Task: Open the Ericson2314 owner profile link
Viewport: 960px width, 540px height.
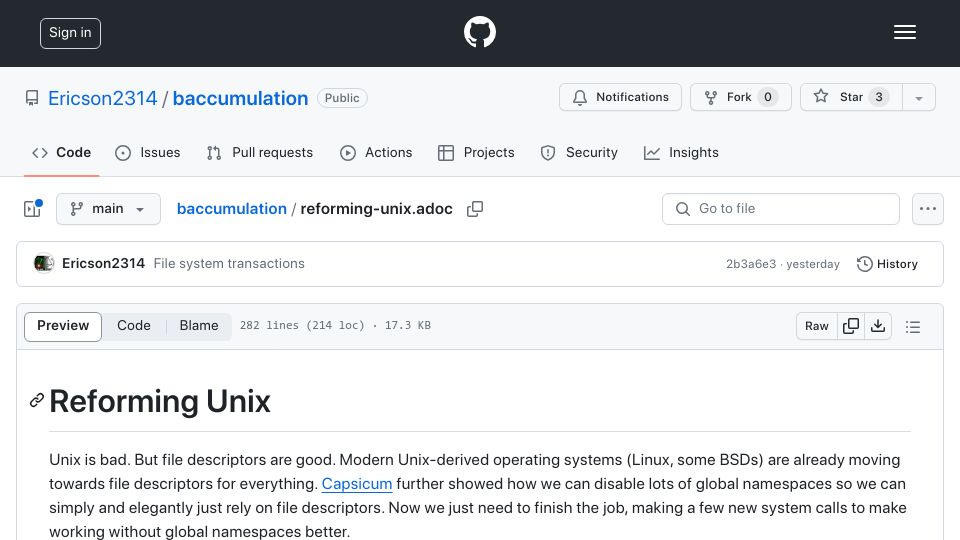Action: pos(102,98)
